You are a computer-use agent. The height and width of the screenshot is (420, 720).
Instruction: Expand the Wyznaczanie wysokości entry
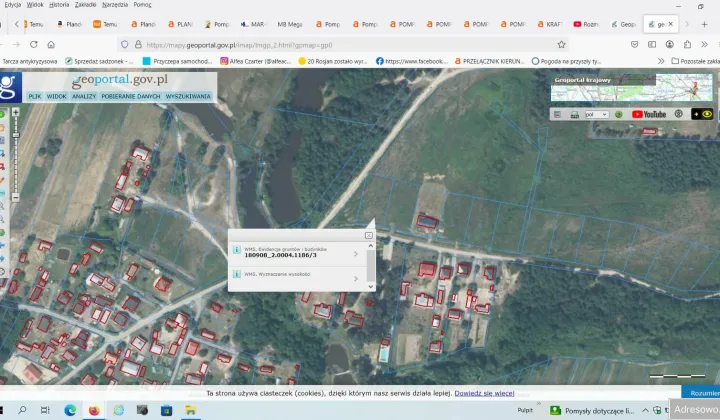pyautogui.click(x=356, y=279)
